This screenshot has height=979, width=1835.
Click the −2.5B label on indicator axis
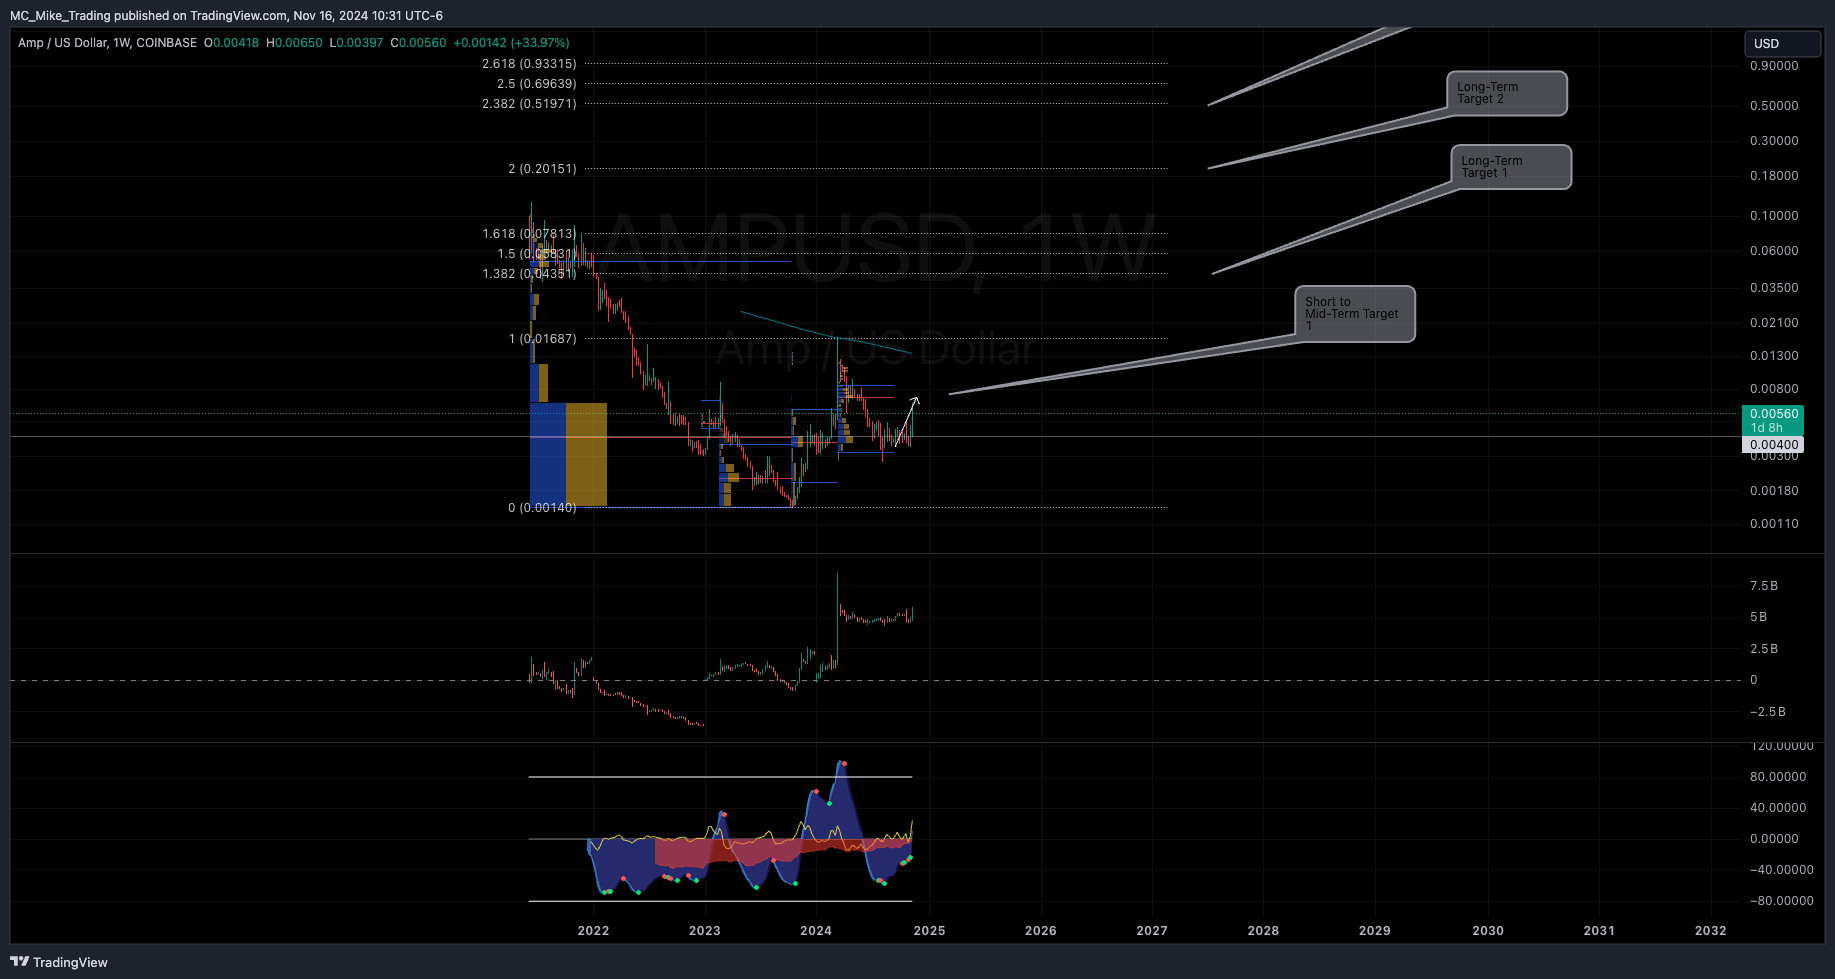[x=1767, y=712]
